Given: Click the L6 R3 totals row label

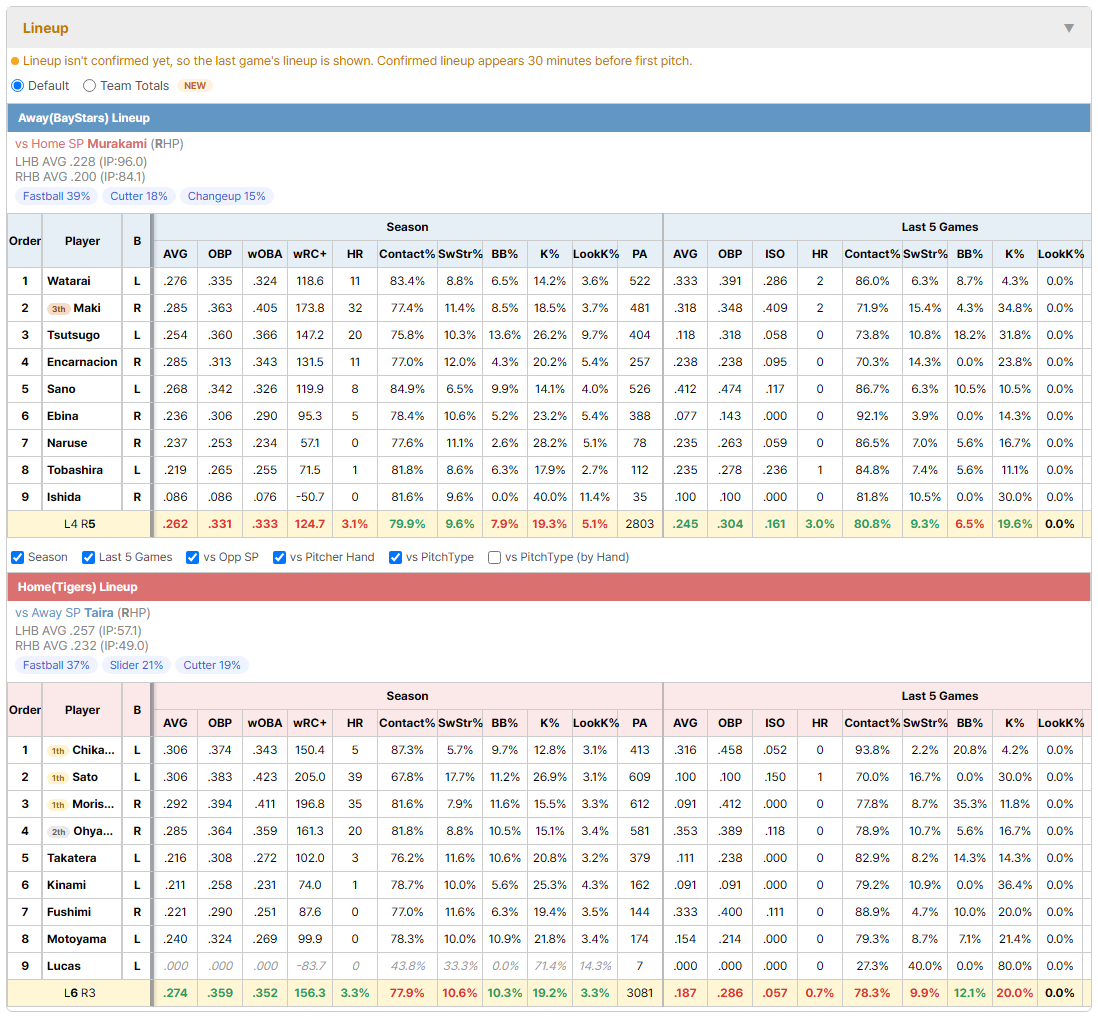Looking at the screenshot, I should [x=79, y=993].
